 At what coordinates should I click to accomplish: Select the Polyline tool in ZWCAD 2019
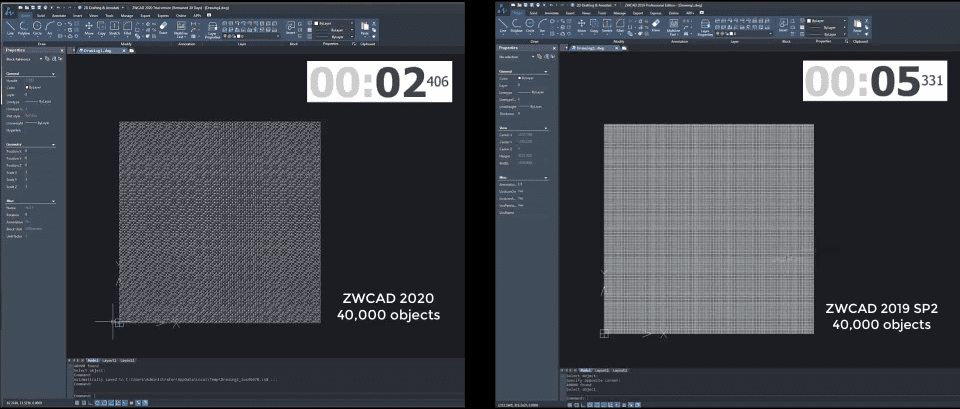tap(517, 26)
